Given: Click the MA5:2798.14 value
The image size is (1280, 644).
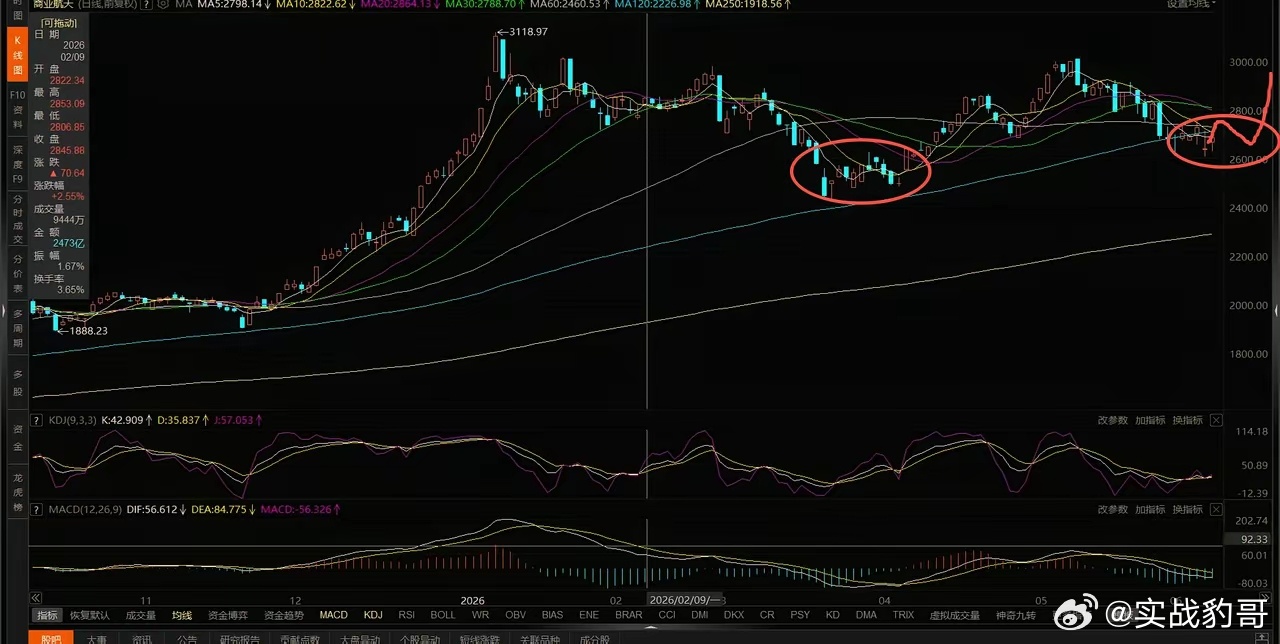Looking at the screenshot, I should (x=234, y=4).
